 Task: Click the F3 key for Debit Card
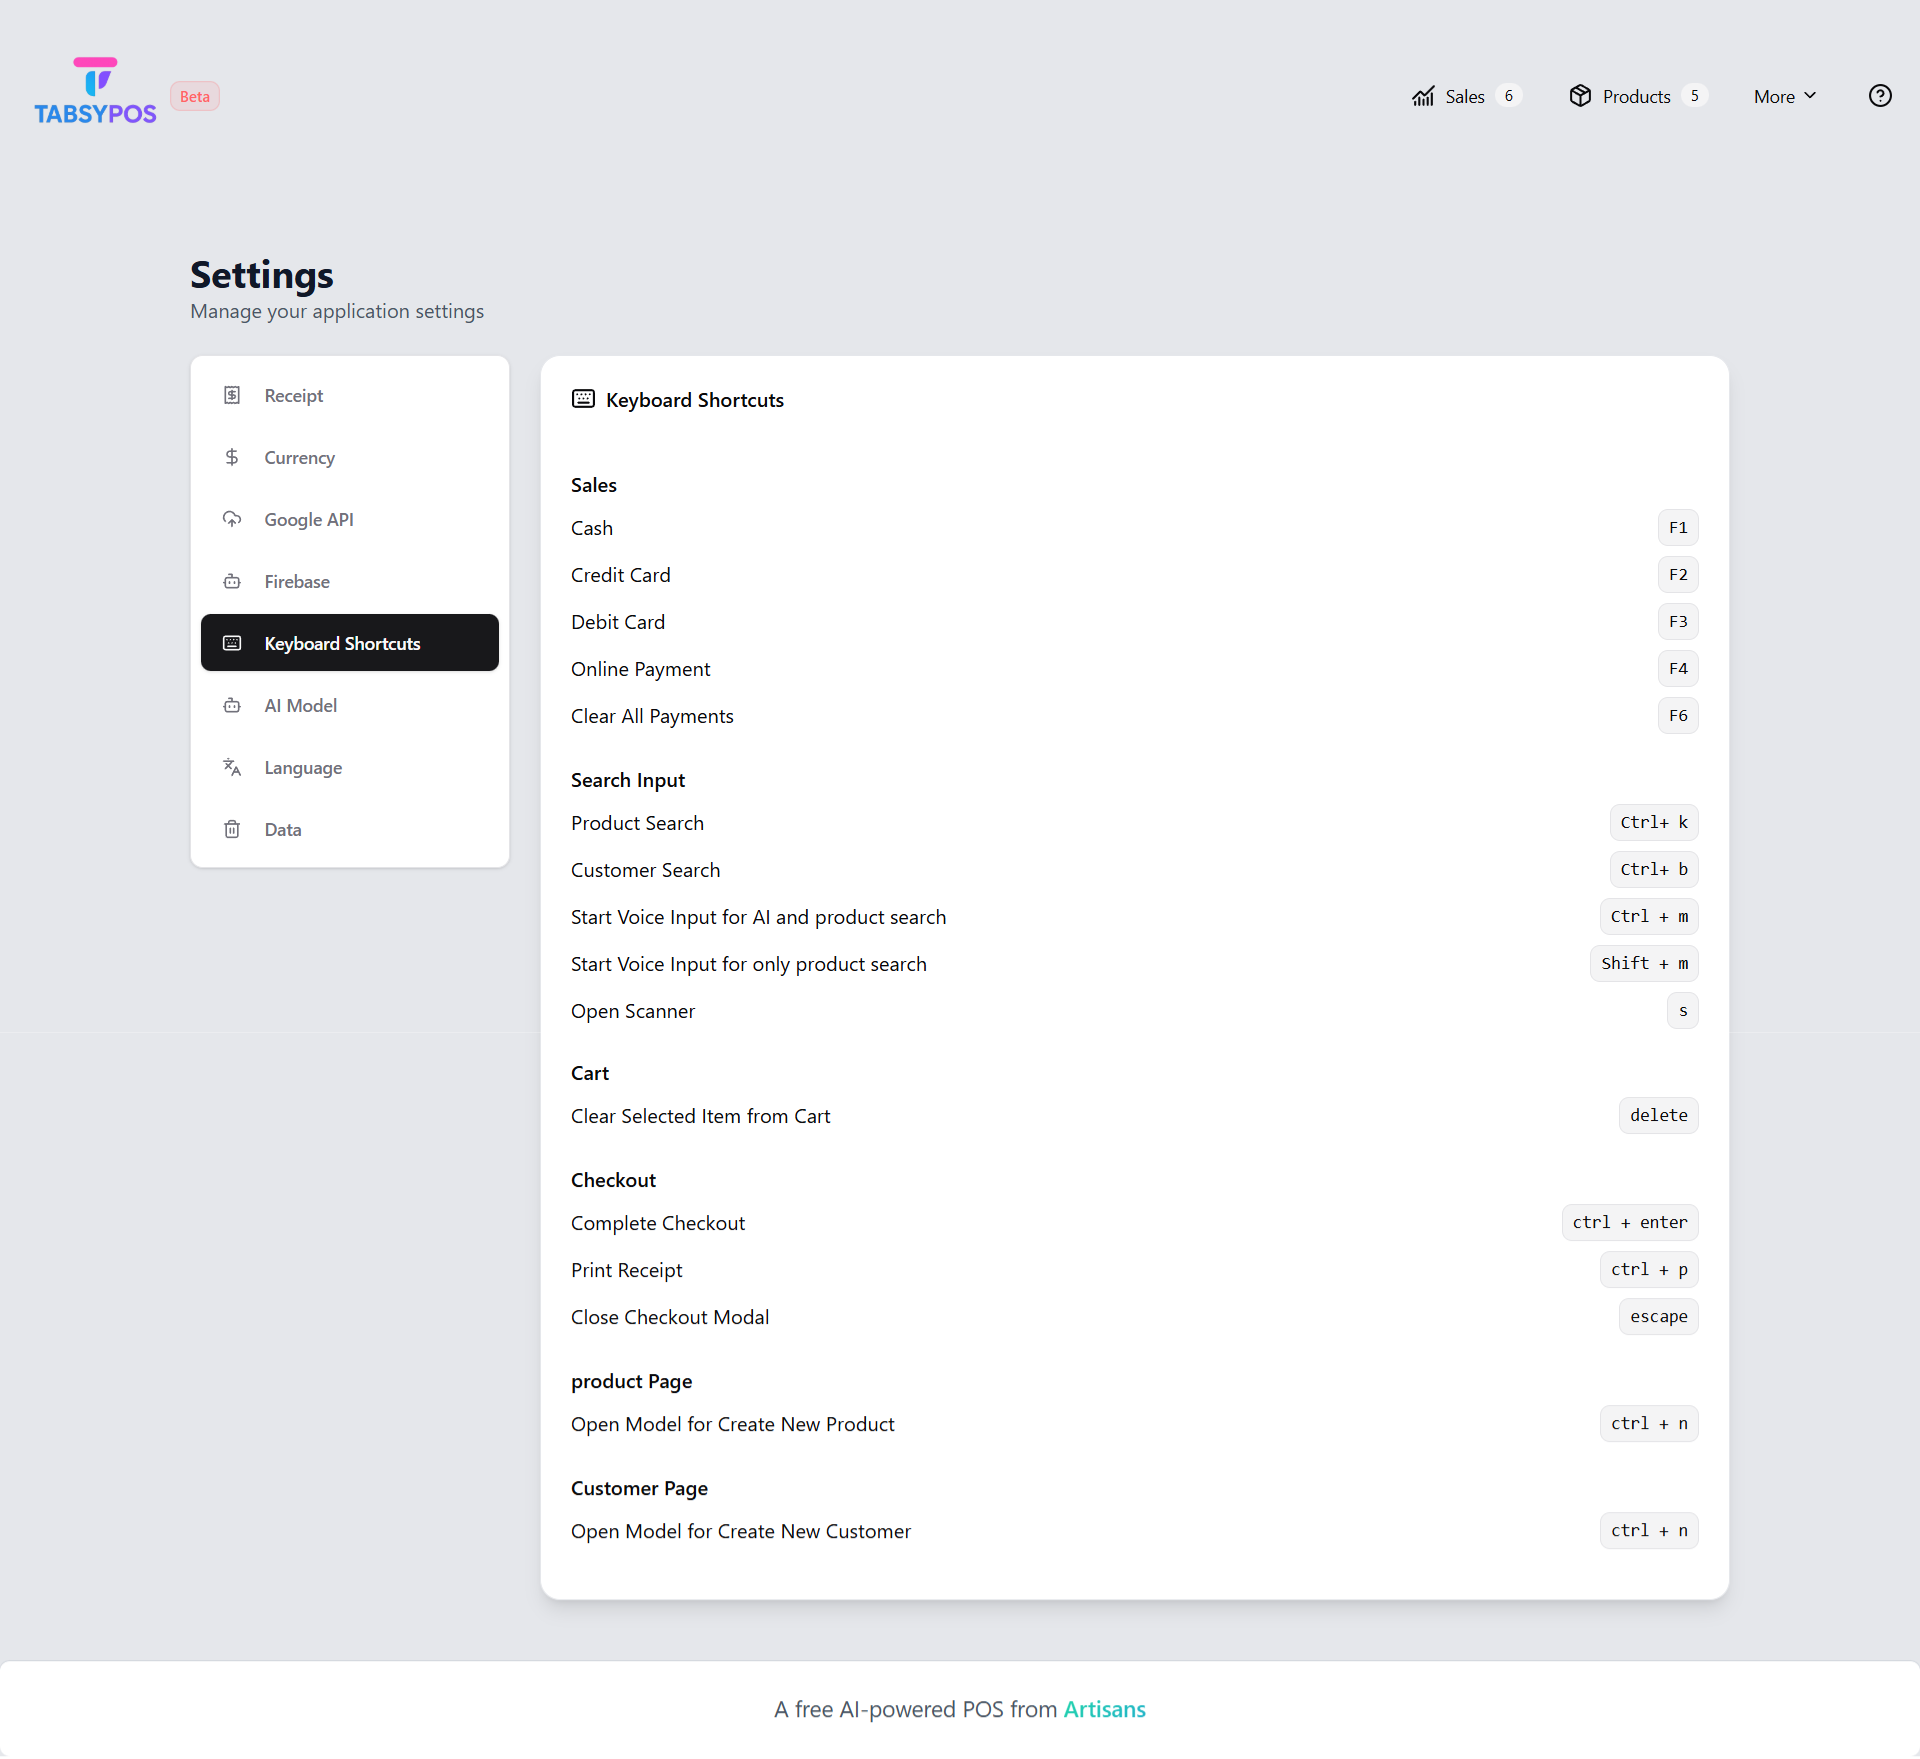1678,622
